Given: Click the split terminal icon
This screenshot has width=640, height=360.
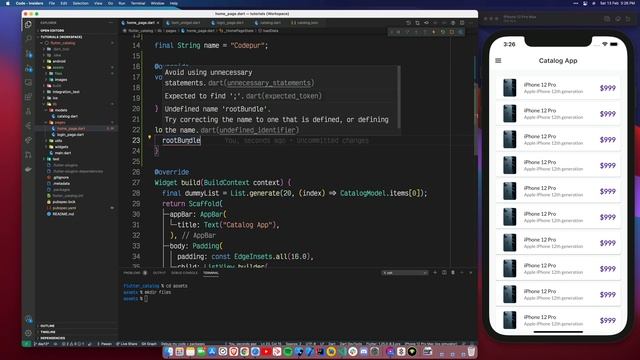Looking at the screenshot, I should tap(444, 272).
